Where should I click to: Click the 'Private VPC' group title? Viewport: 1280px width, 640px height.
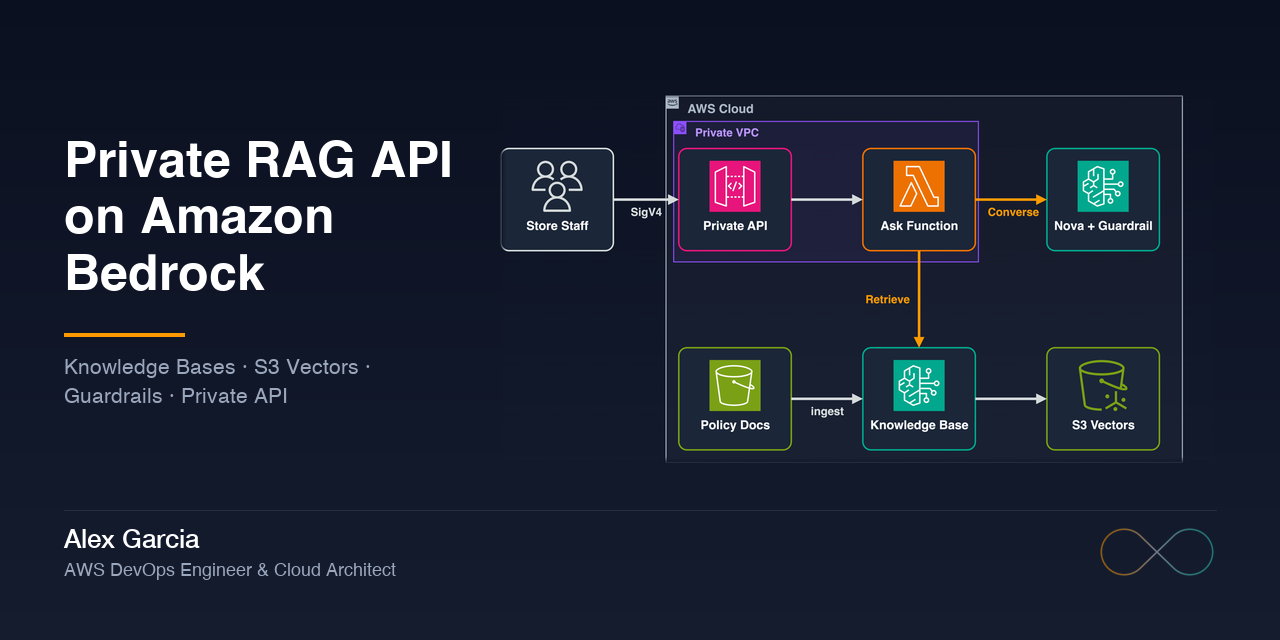[x=727, y=132]
